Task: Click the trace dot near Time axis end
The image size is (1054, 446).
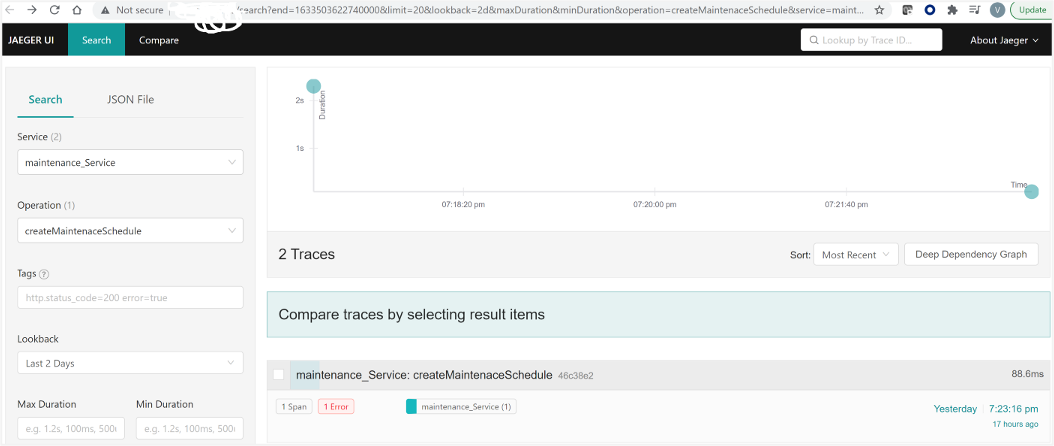Action: [x=1031, y=192]
